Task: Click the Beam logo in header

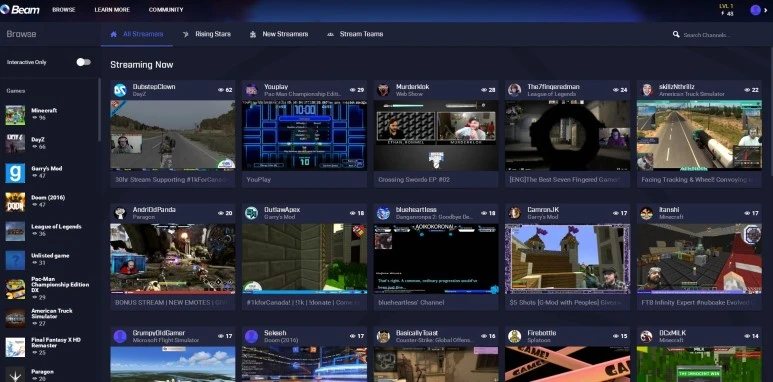Action: pyautogui.click(x=20, y=9)
